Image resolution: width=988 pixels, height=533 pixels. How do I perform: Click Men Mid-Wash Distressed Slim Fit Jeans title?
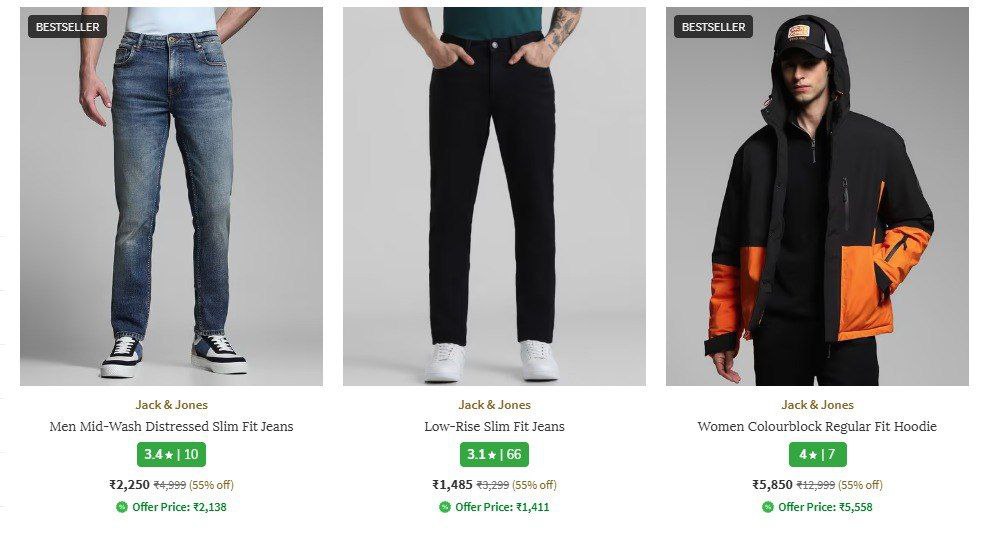coord(171,427)
